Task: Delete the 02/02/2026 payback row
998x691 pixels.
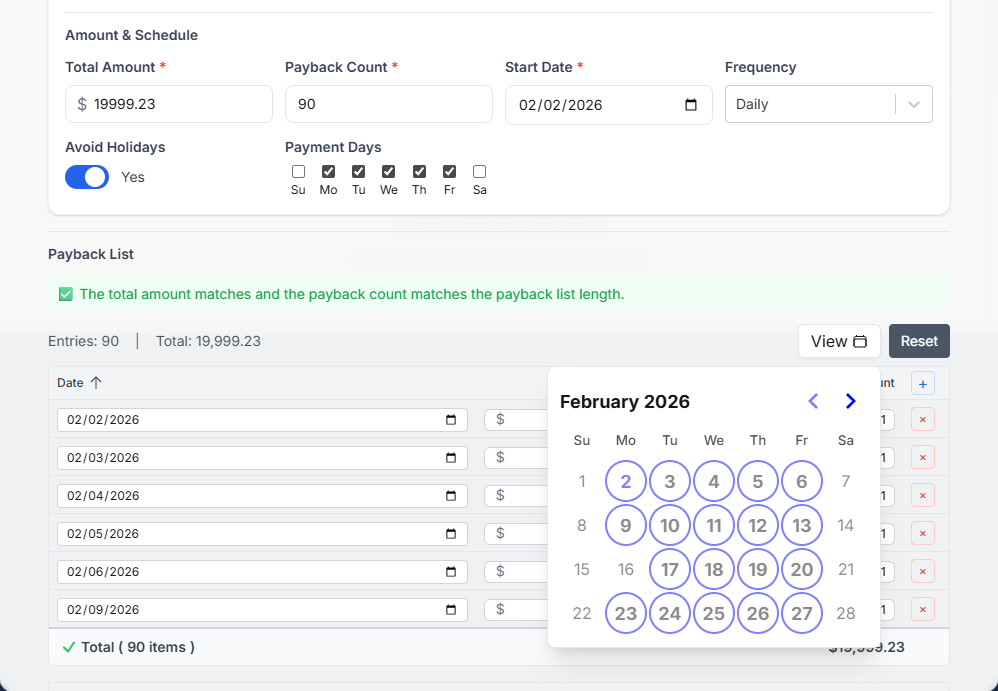Action: (922, 420)
